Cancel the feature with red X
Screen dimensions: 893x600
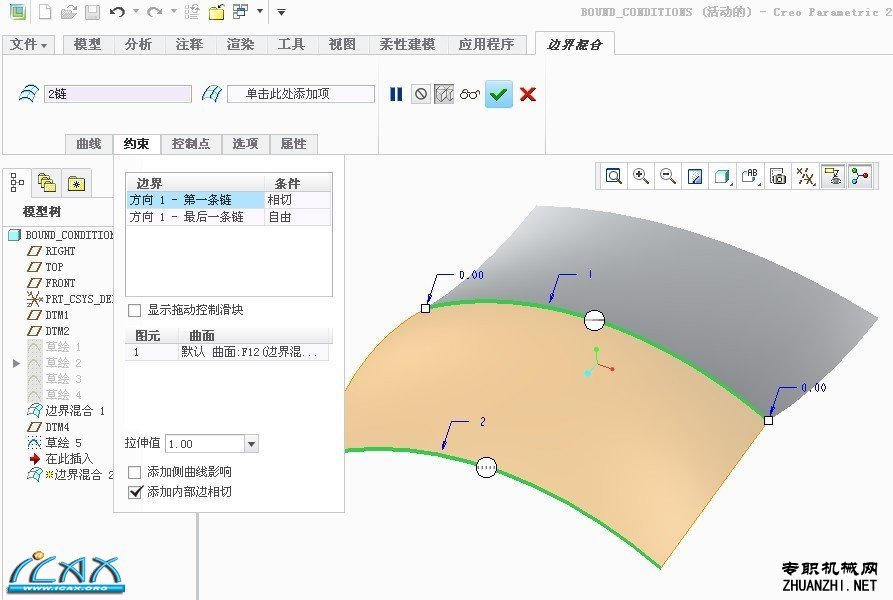click(x=528, y=94)
